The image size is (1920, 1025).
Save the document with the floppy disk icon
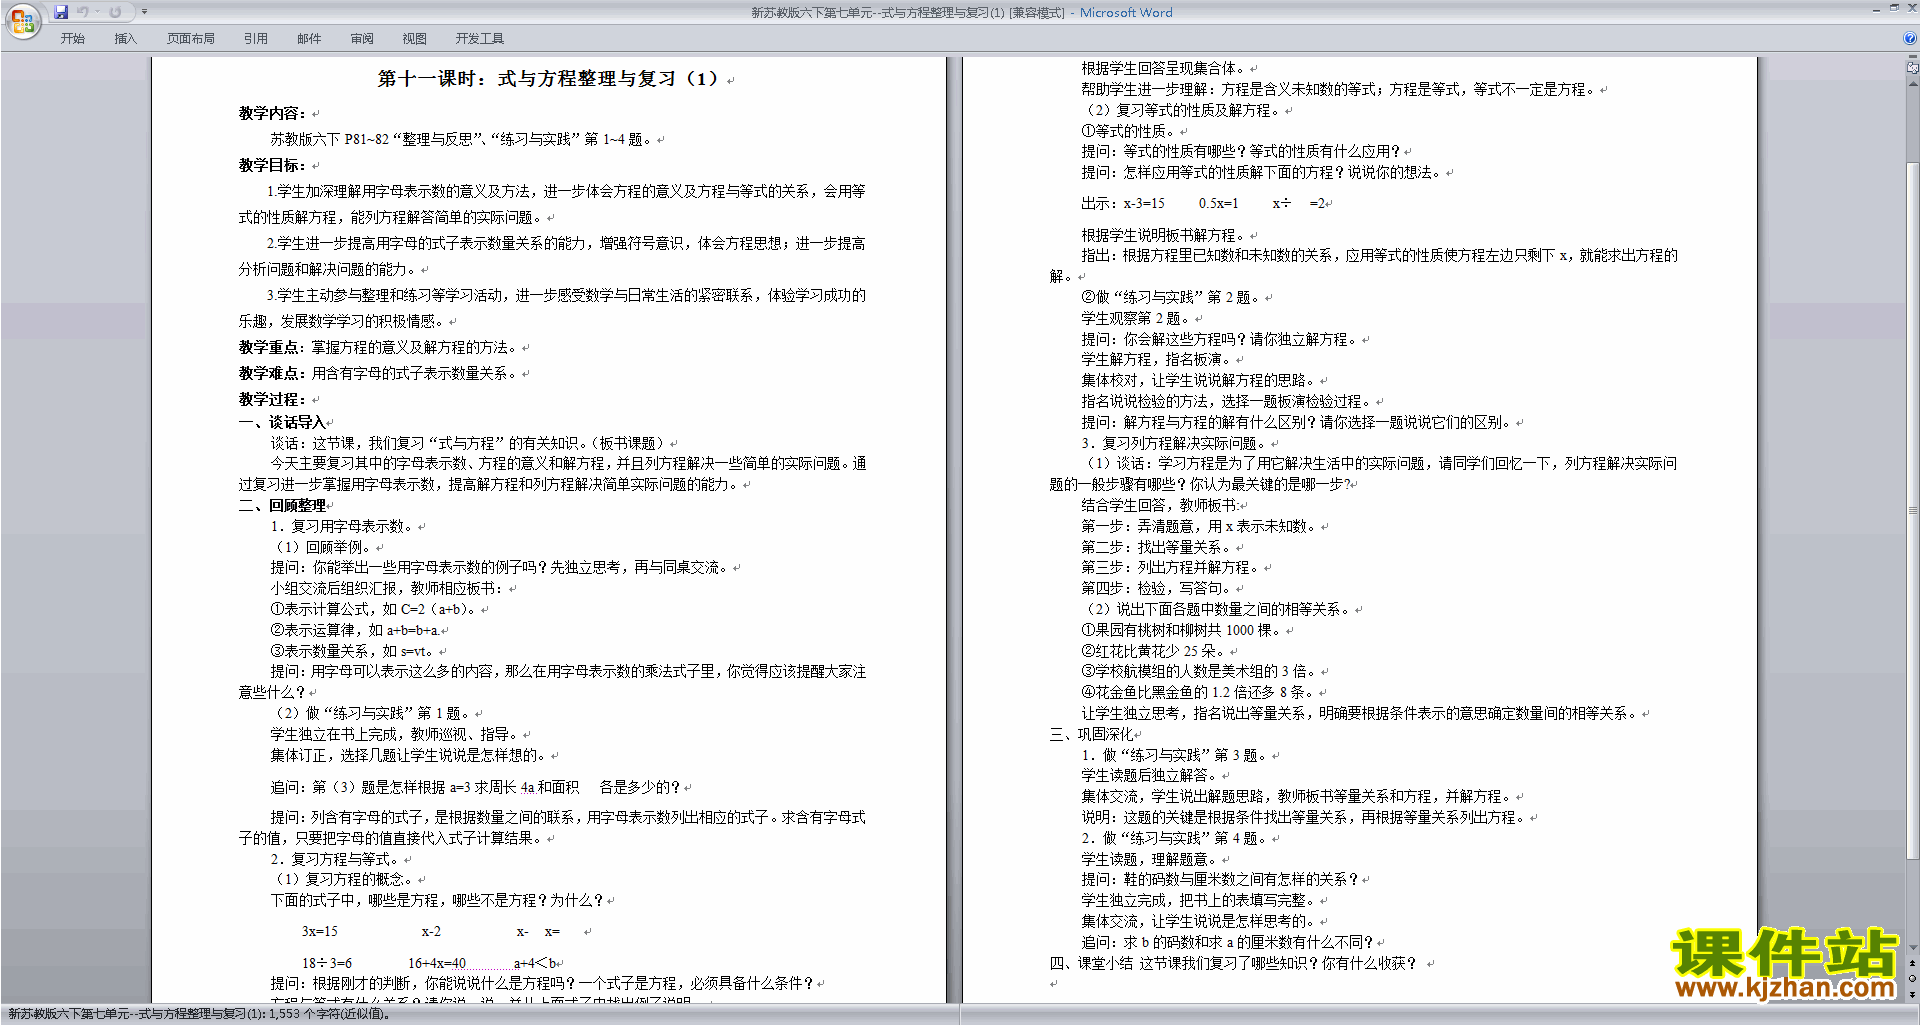click(61, 12)
